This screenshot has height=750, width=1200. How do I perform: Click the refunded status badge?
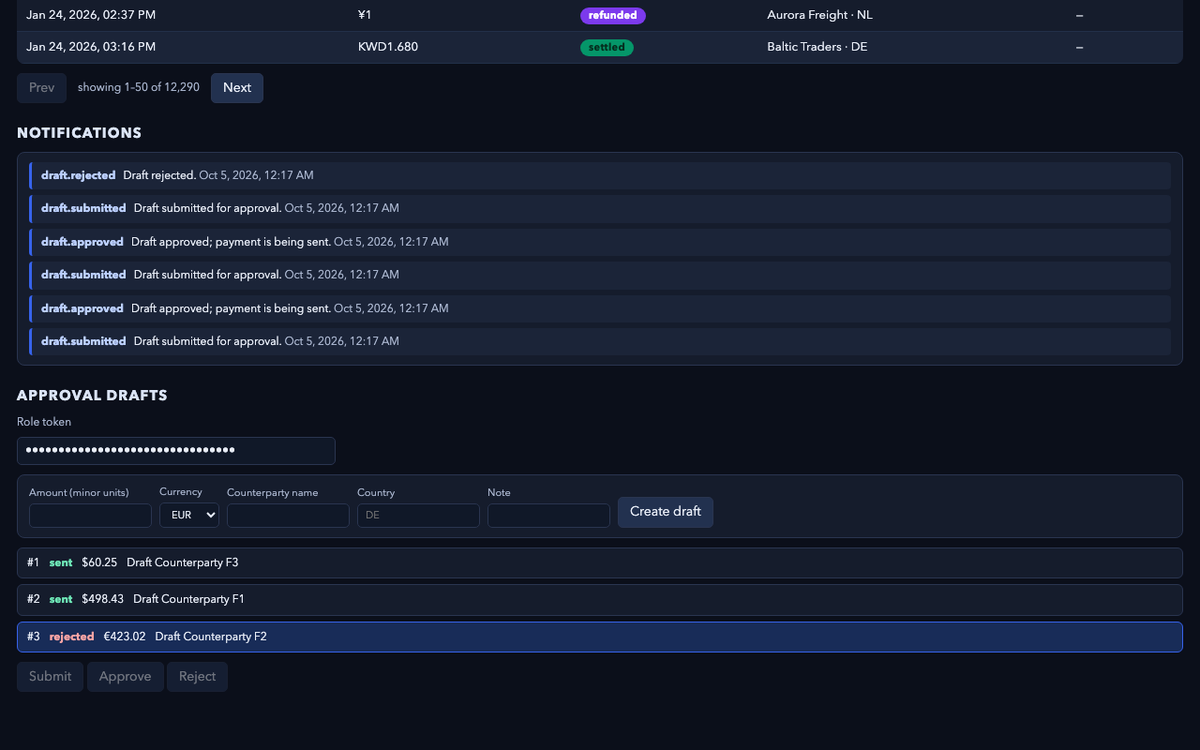coord(613,16)
